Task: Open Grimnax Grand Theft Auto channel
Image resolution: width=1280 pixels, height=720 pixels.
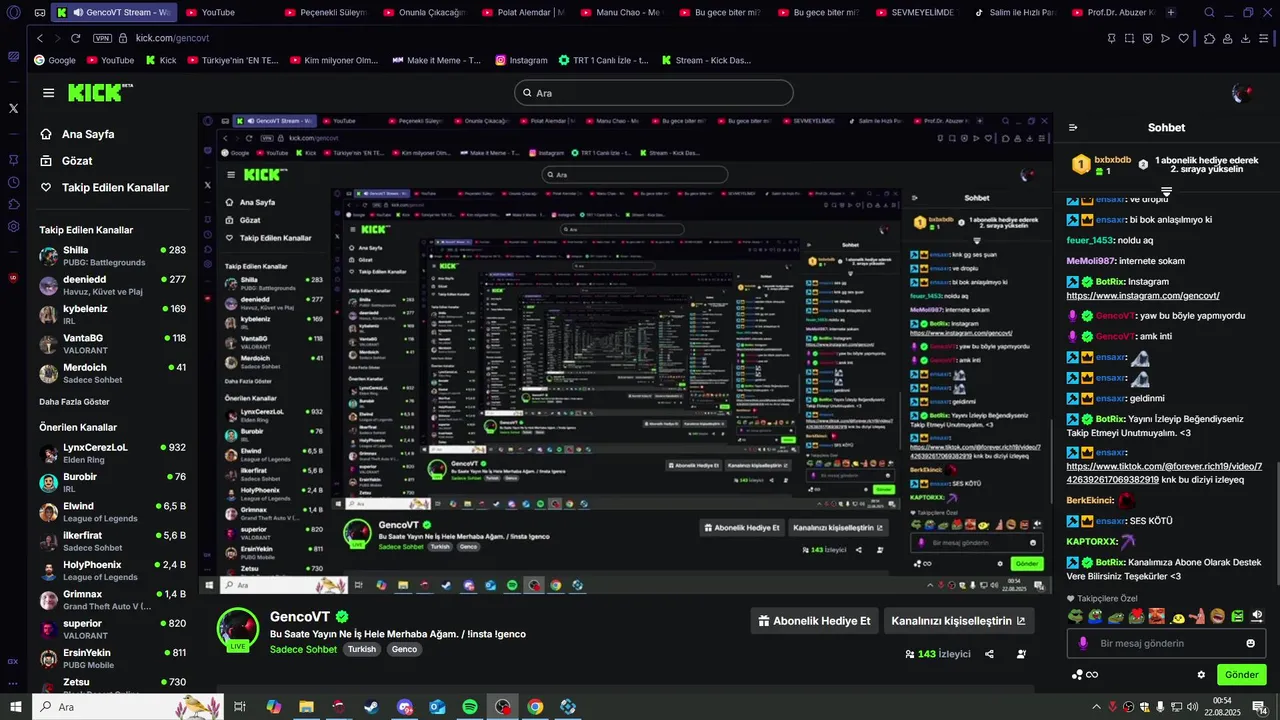Action: (112, 599)
